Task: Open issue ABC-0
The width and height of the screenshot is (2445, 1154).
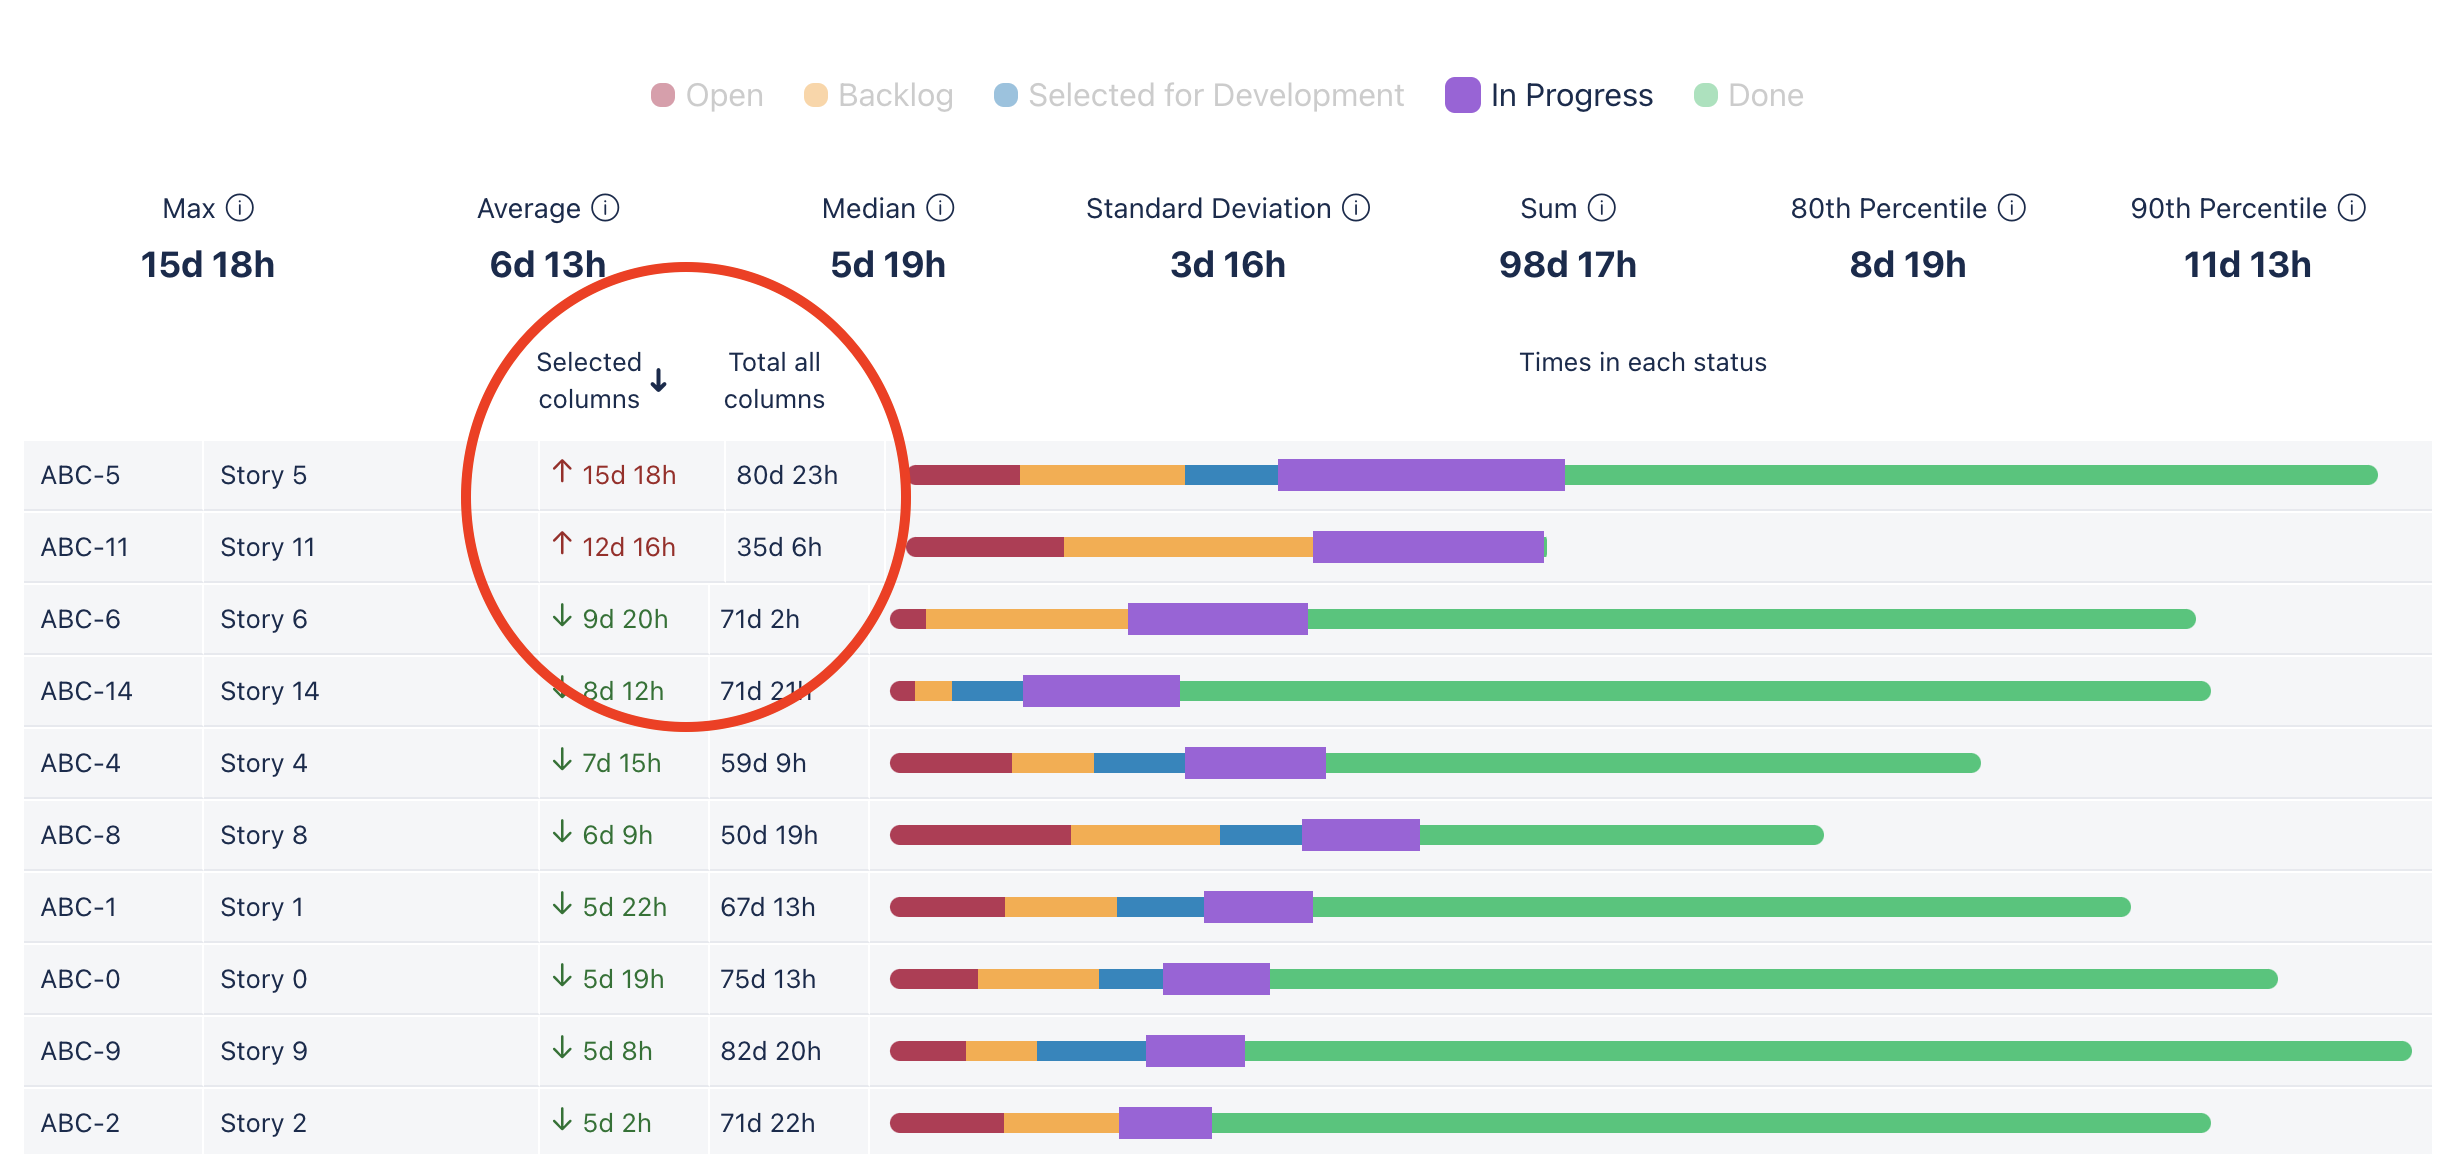Action: pyautogui.click(x=80, y=979)
